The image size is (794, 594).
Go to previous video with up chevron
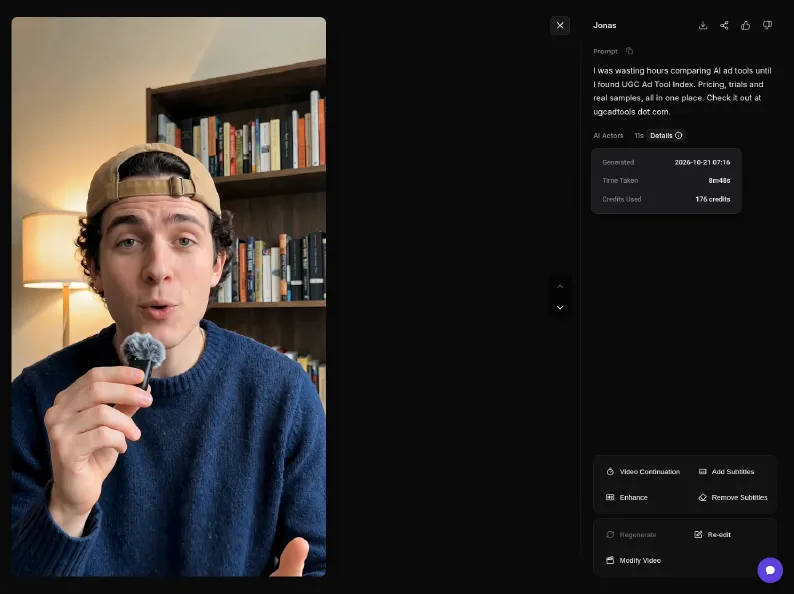pos(560,286)
